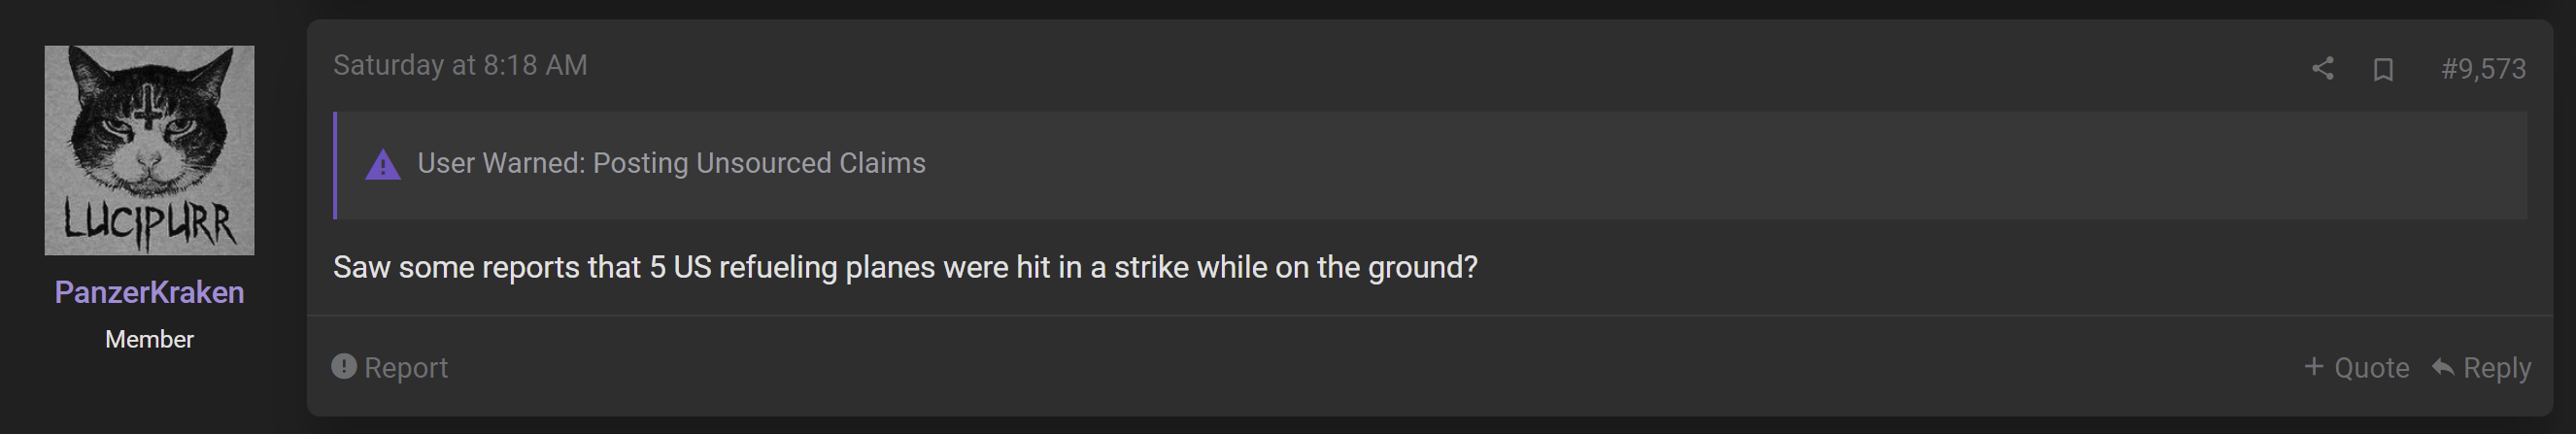This screenshot has width=2576, height=434.
Task: Open the permalink for post #9,573
Action: coord(2483,69)
